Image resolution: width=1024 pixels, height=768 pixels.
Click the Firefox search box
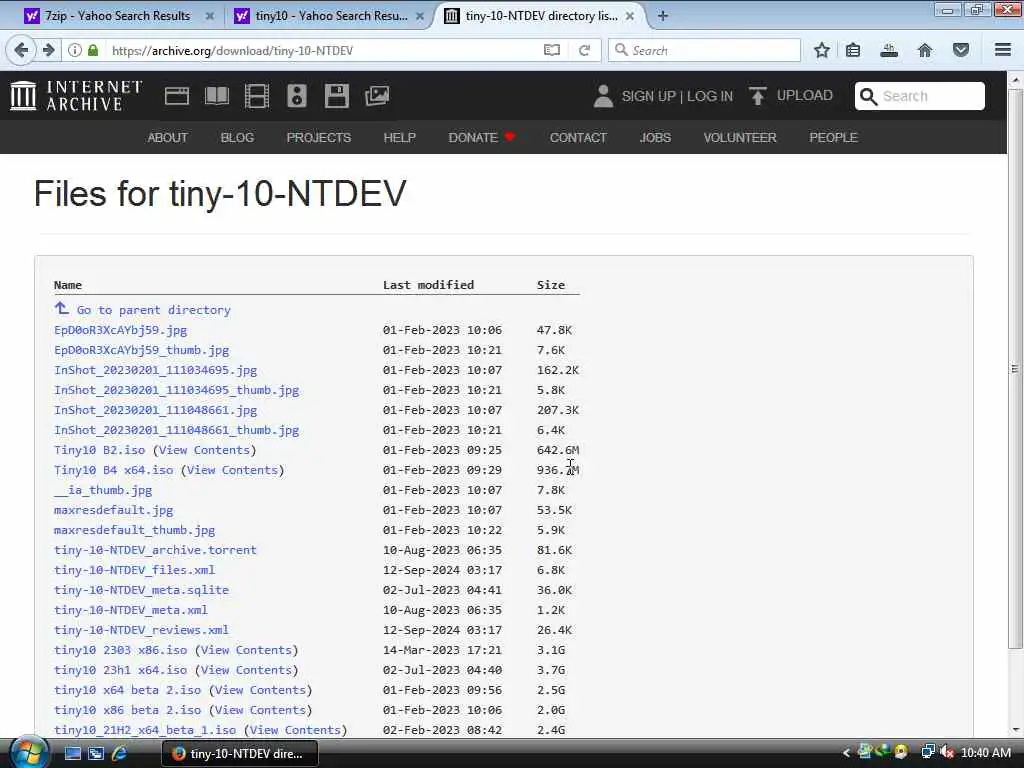(x=704, y=50)
